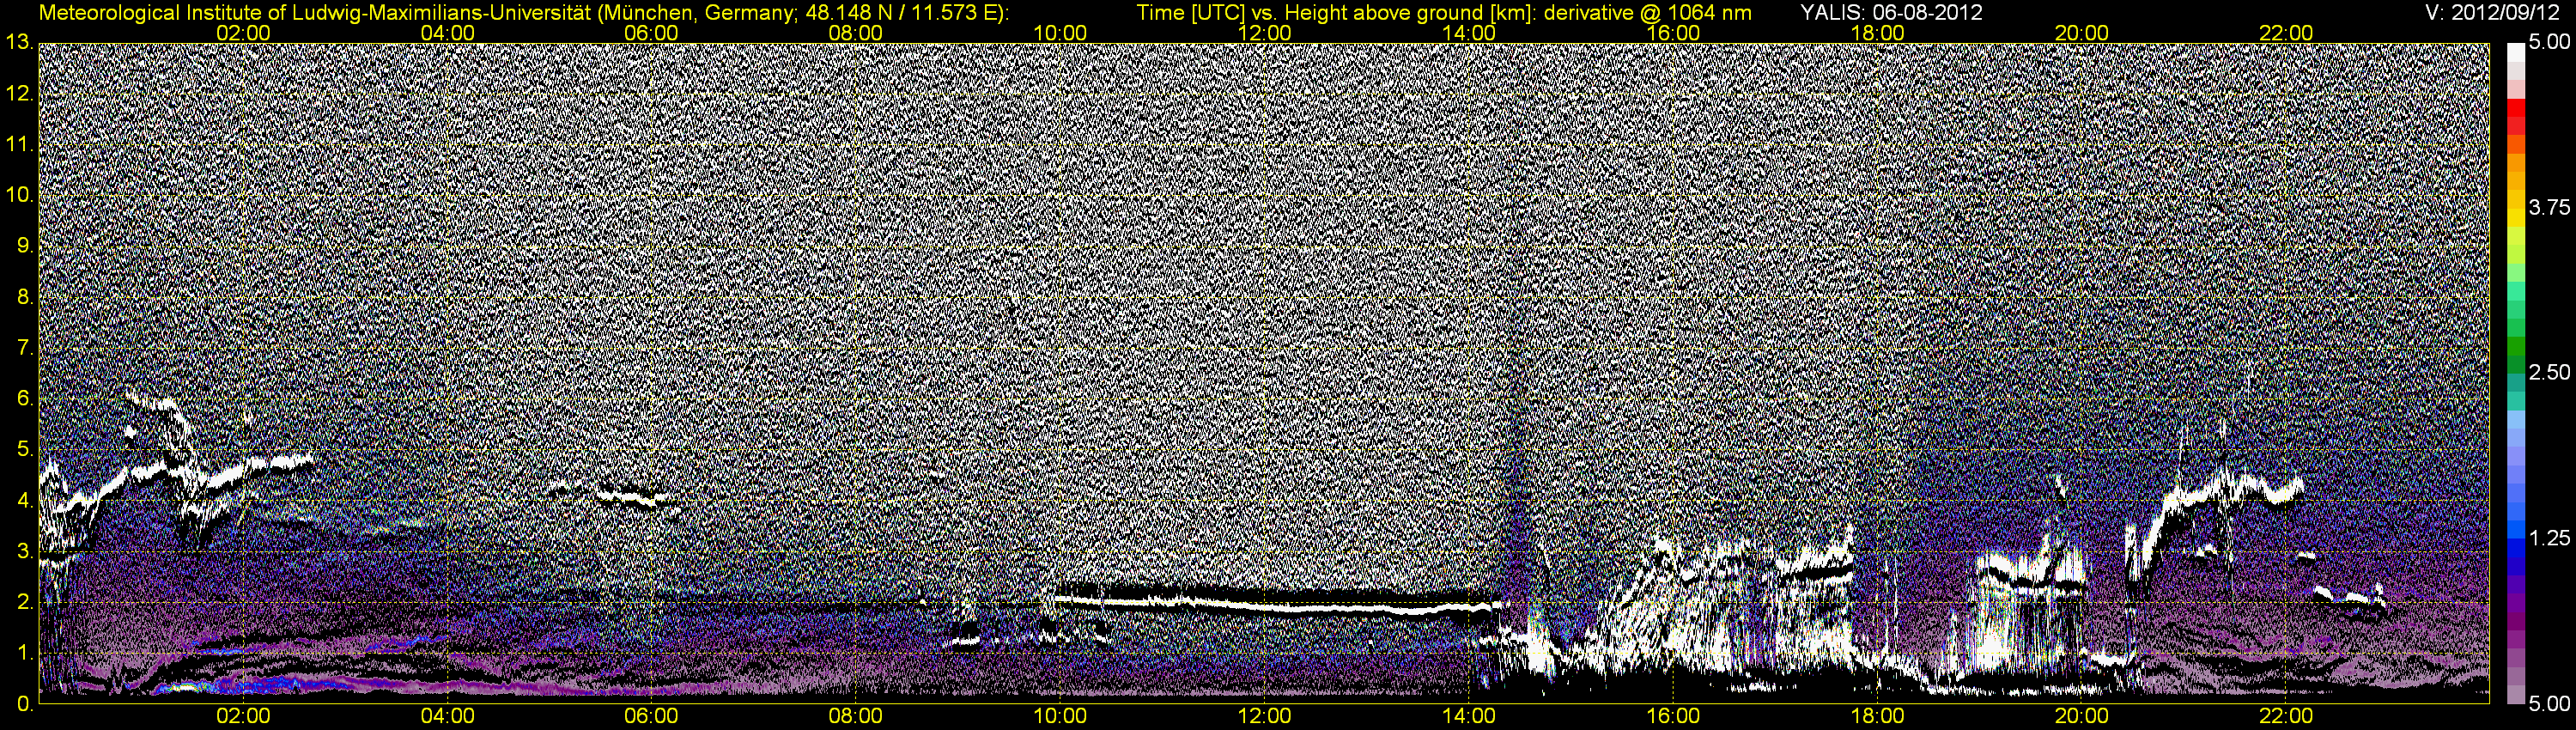The width and height of the screenshot is (2576, 730).
Task: Click the 2 km height axis label
Action: pos(24,602)
